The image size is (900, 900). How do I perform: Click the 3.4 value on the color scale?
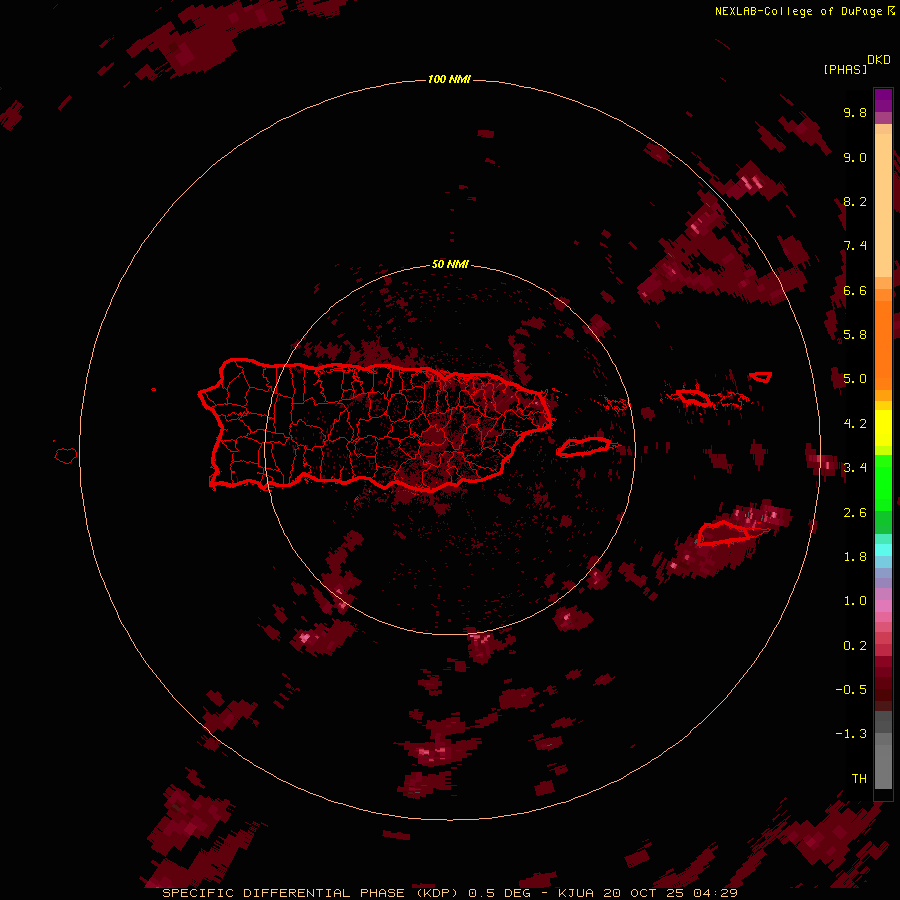tap(855, 468)
